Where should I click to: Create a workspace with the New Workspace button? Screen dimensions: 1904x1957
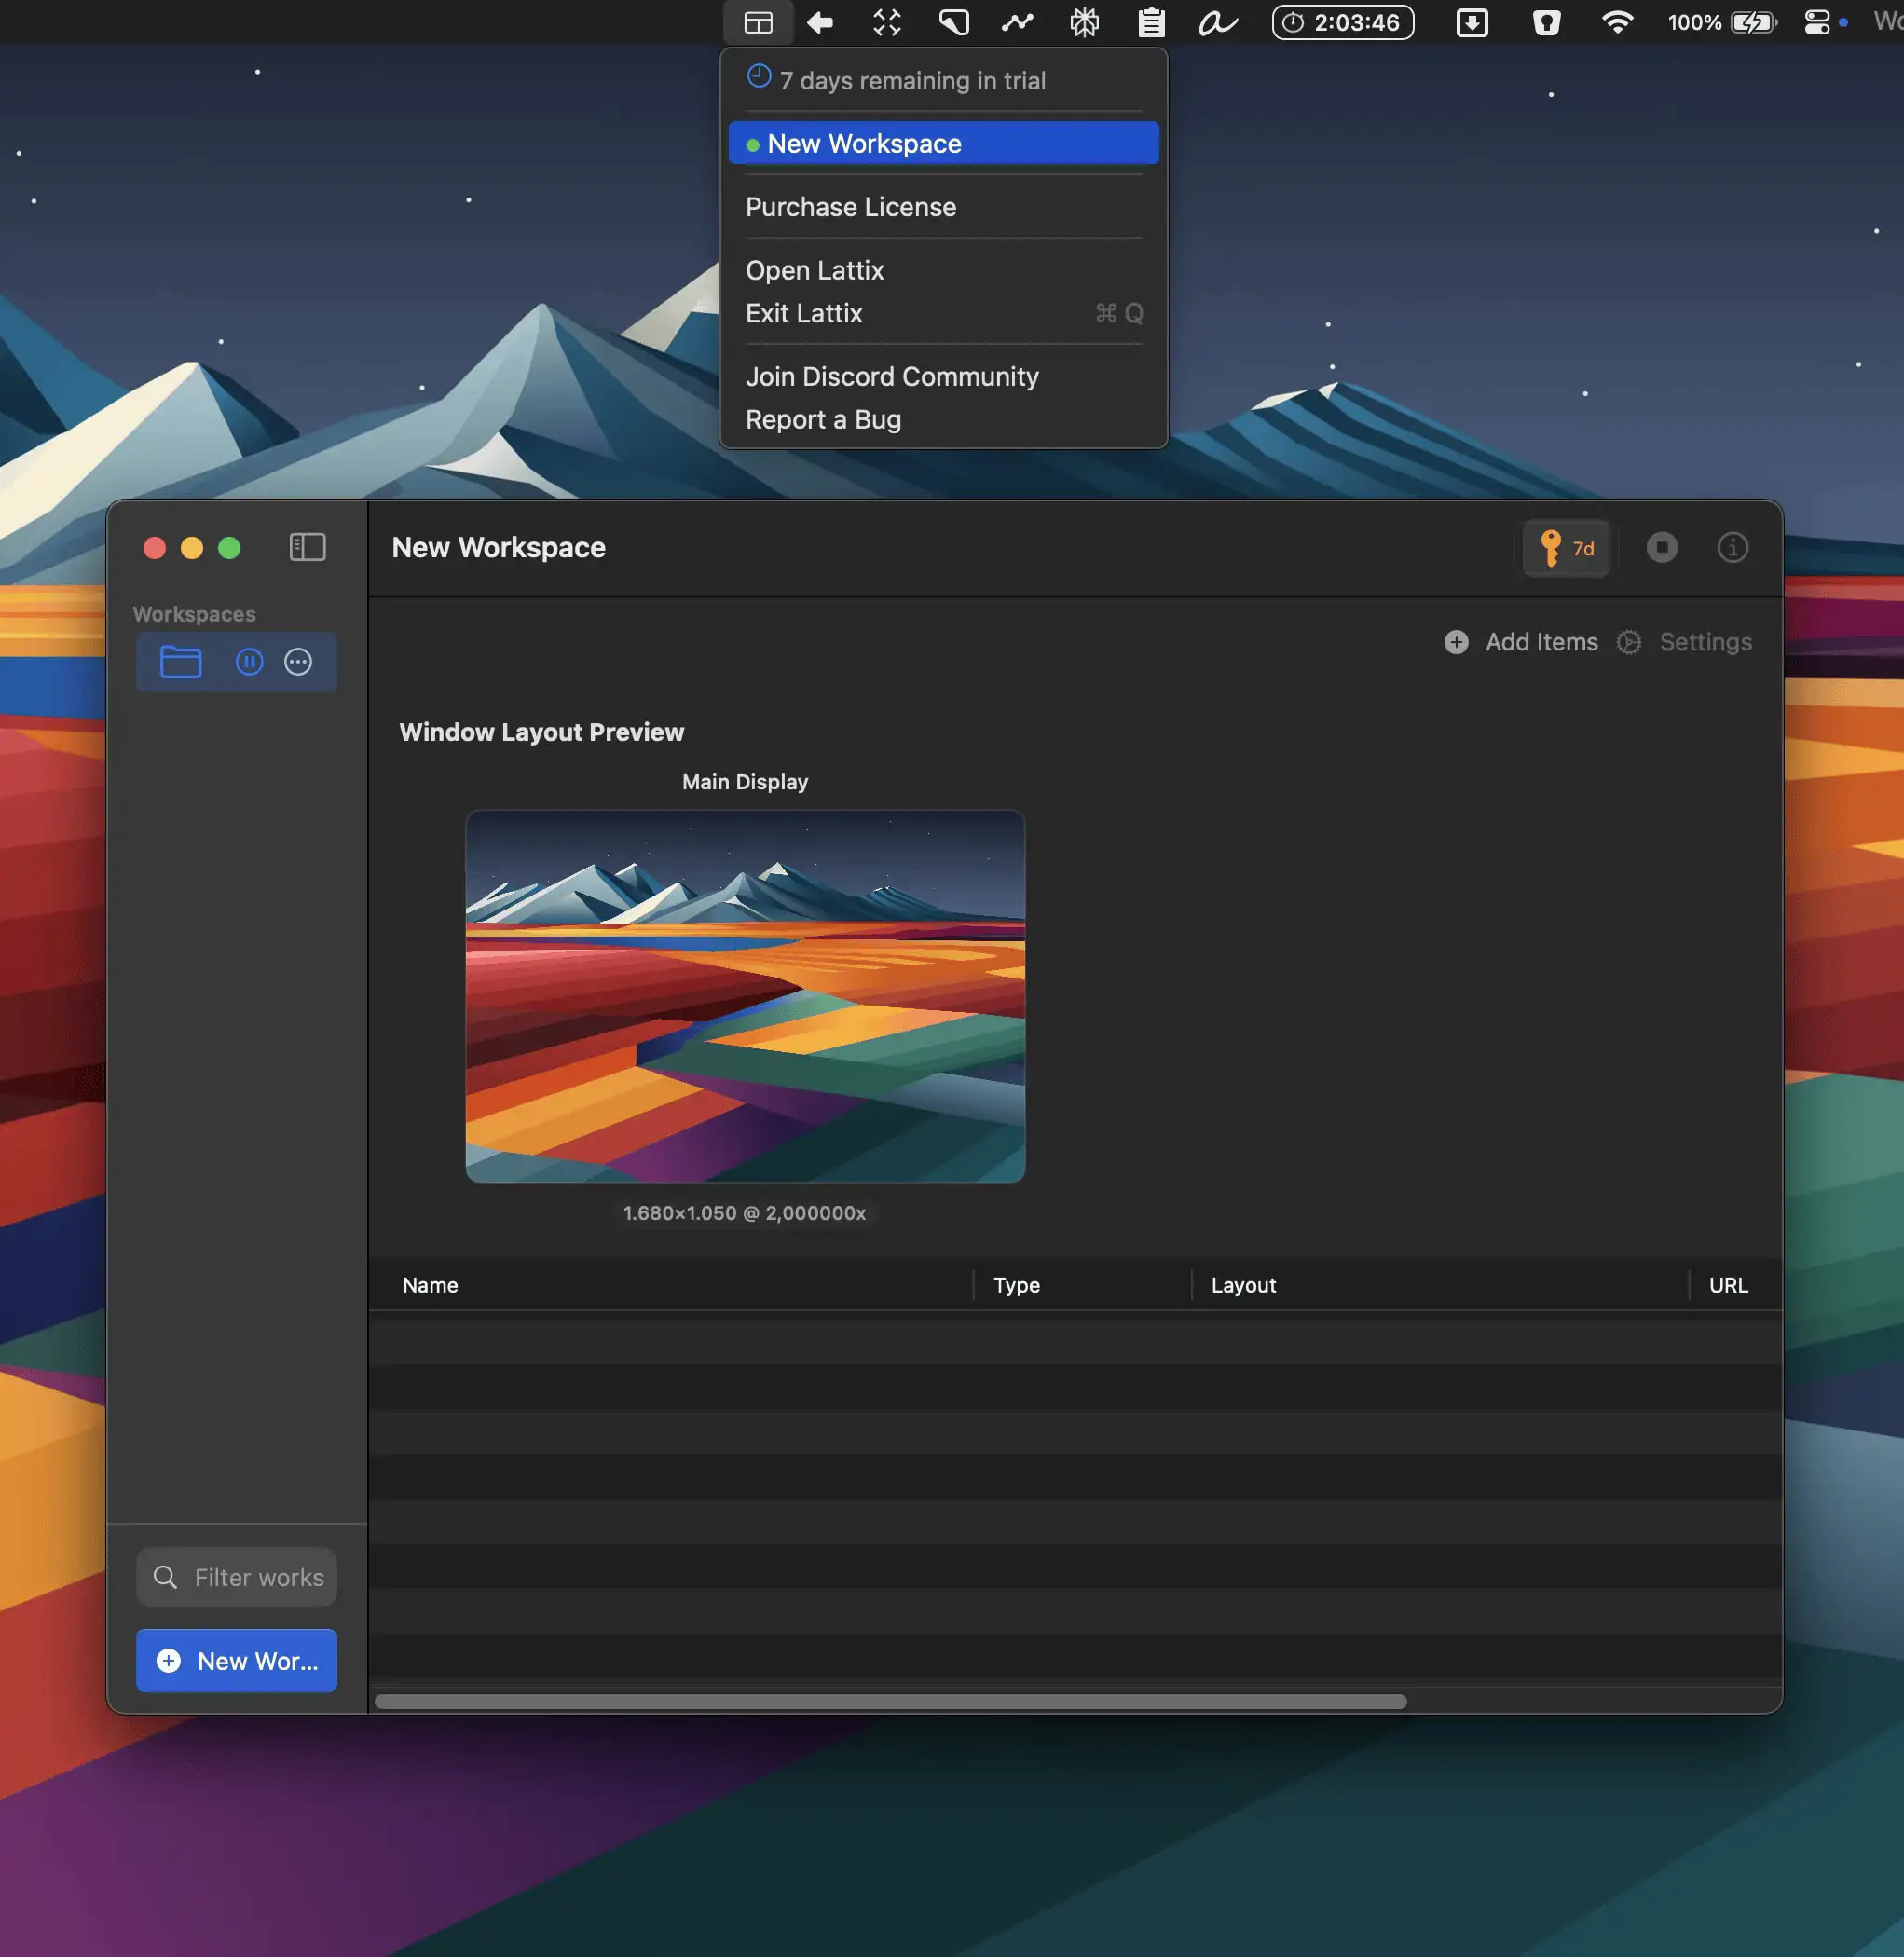(236, 1661)
